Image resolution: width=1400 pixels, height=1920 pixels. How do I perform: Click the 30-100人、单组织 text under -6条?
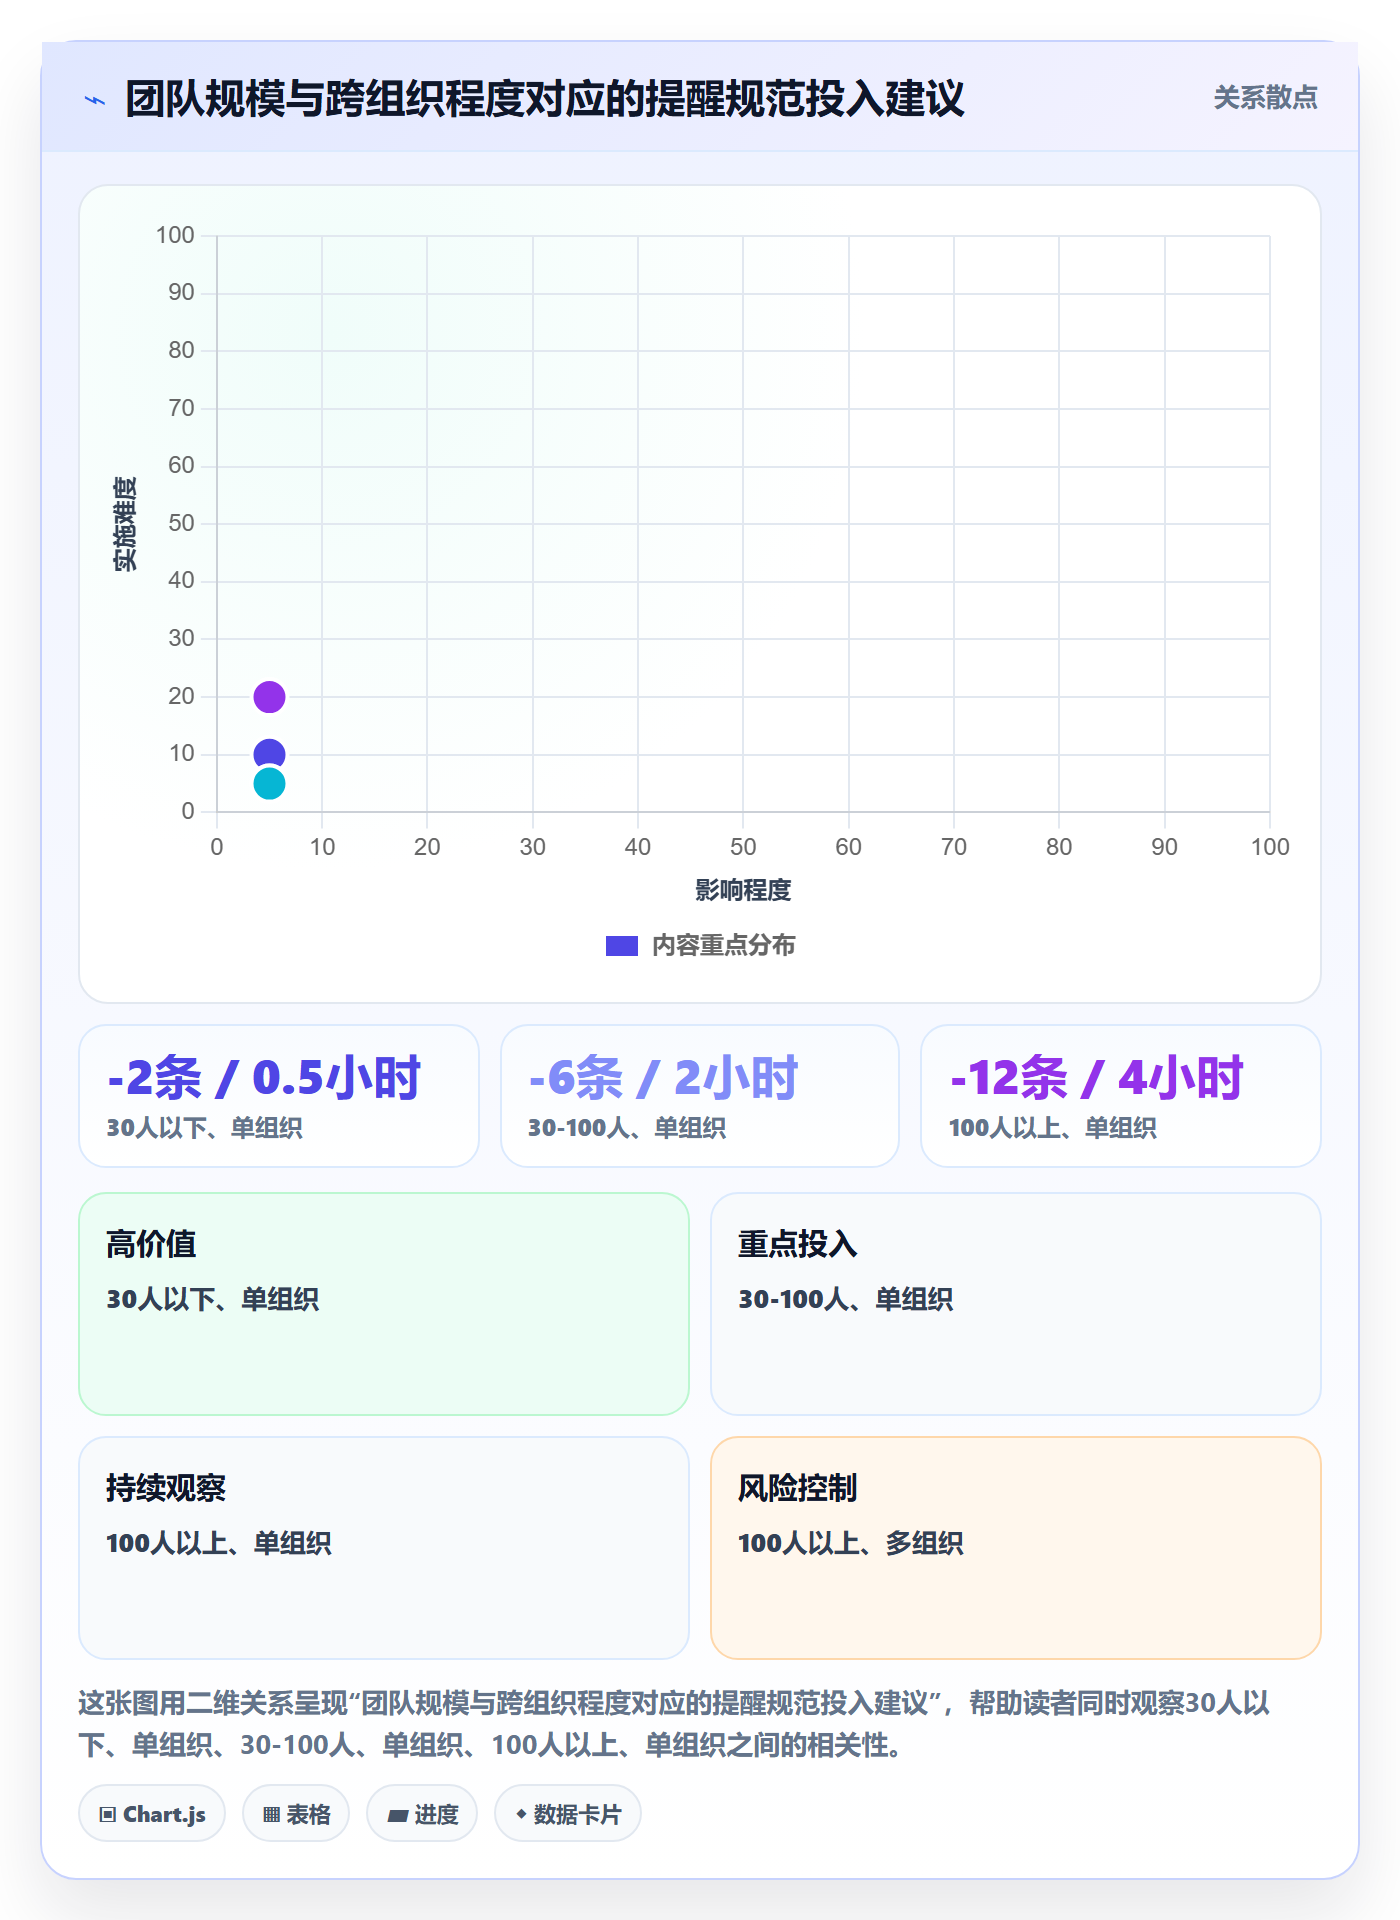coord(627,1128)
